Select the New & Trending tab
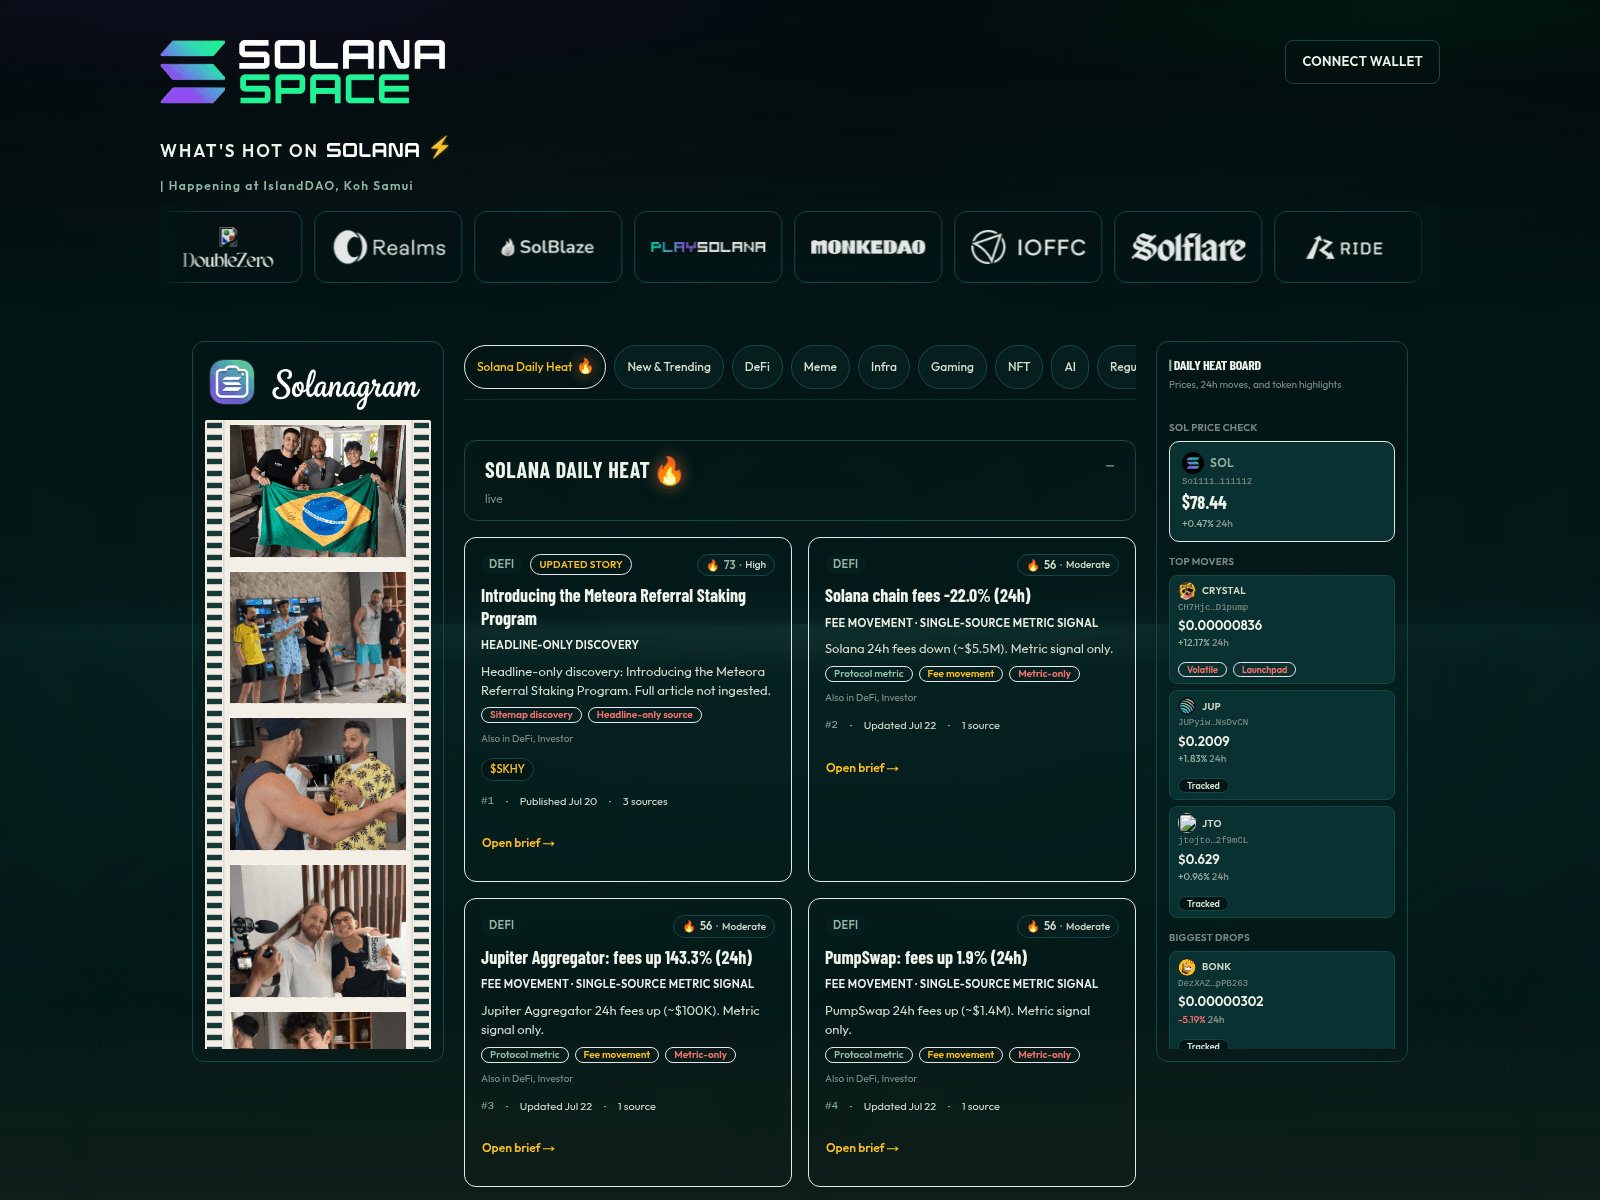 (669, 367)
